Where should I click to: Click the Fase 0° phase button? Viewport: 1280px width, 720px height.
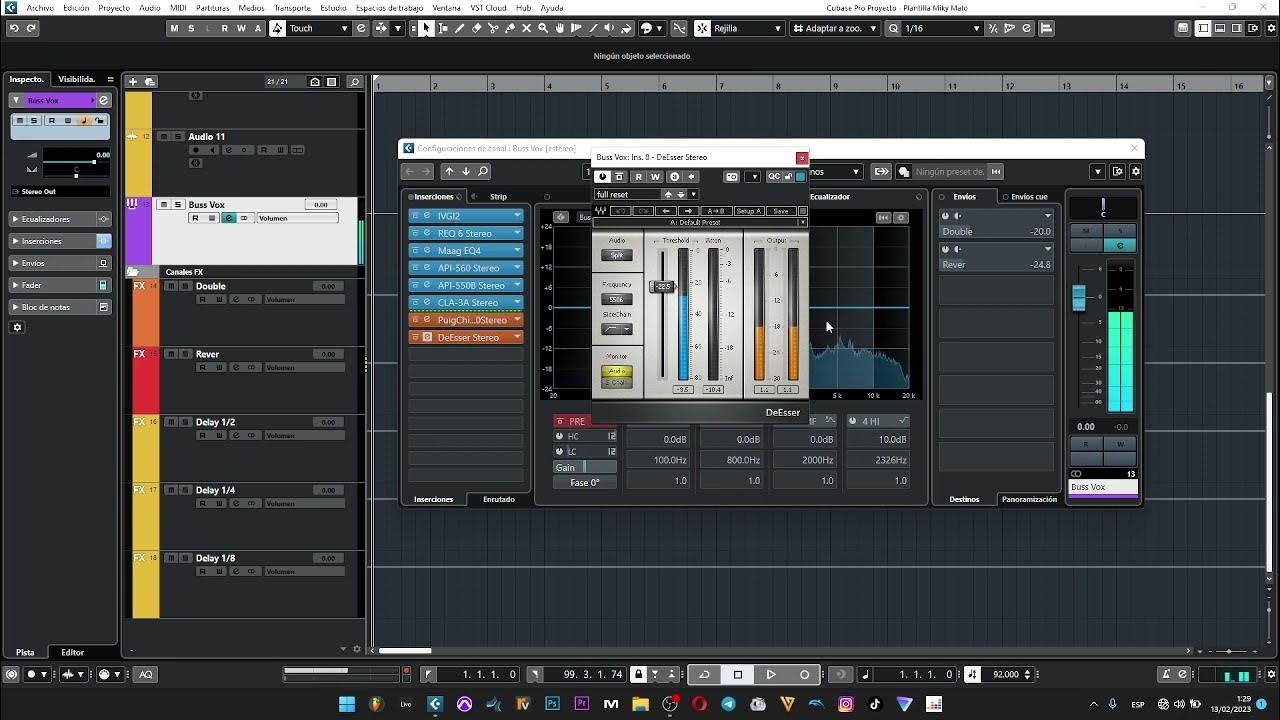[x=585, y=483]
